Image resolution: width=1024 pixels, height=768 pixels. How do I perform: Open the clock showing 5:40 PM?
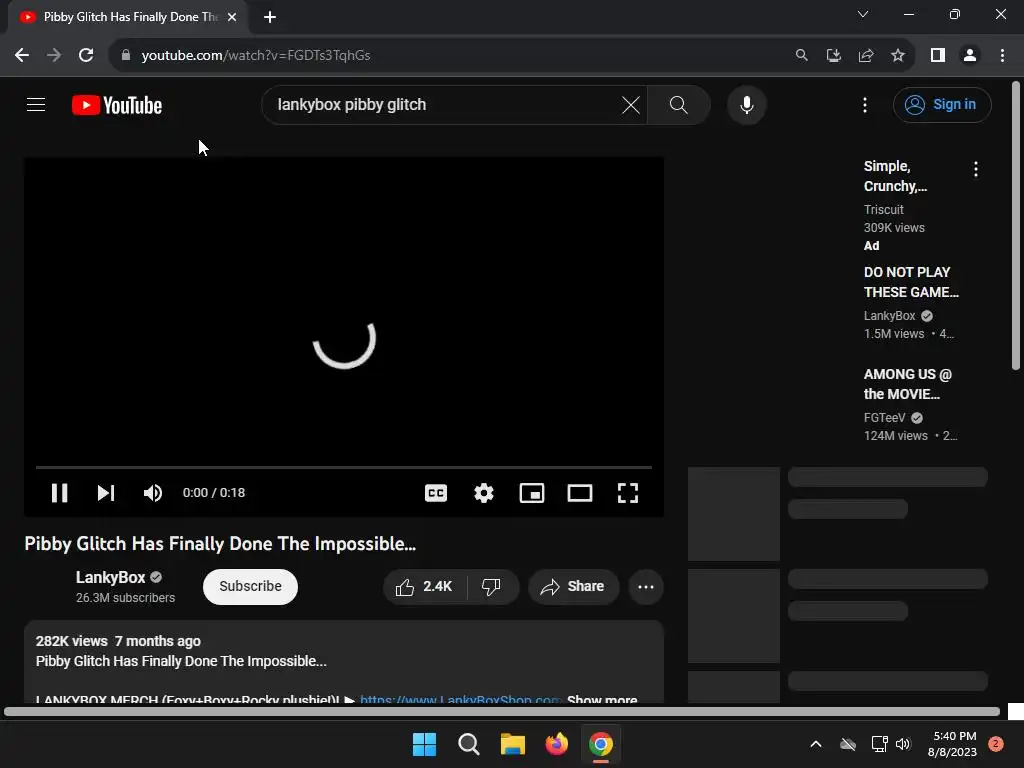(953, 744)
